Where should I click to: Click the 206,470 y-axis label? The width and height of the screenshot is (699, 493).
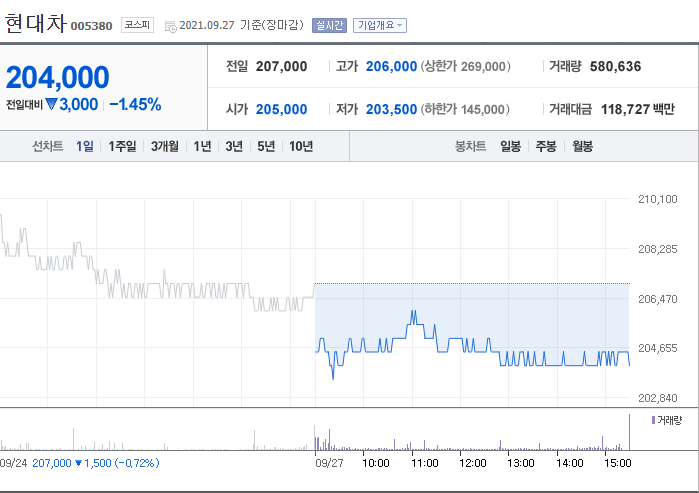[658, 299]
